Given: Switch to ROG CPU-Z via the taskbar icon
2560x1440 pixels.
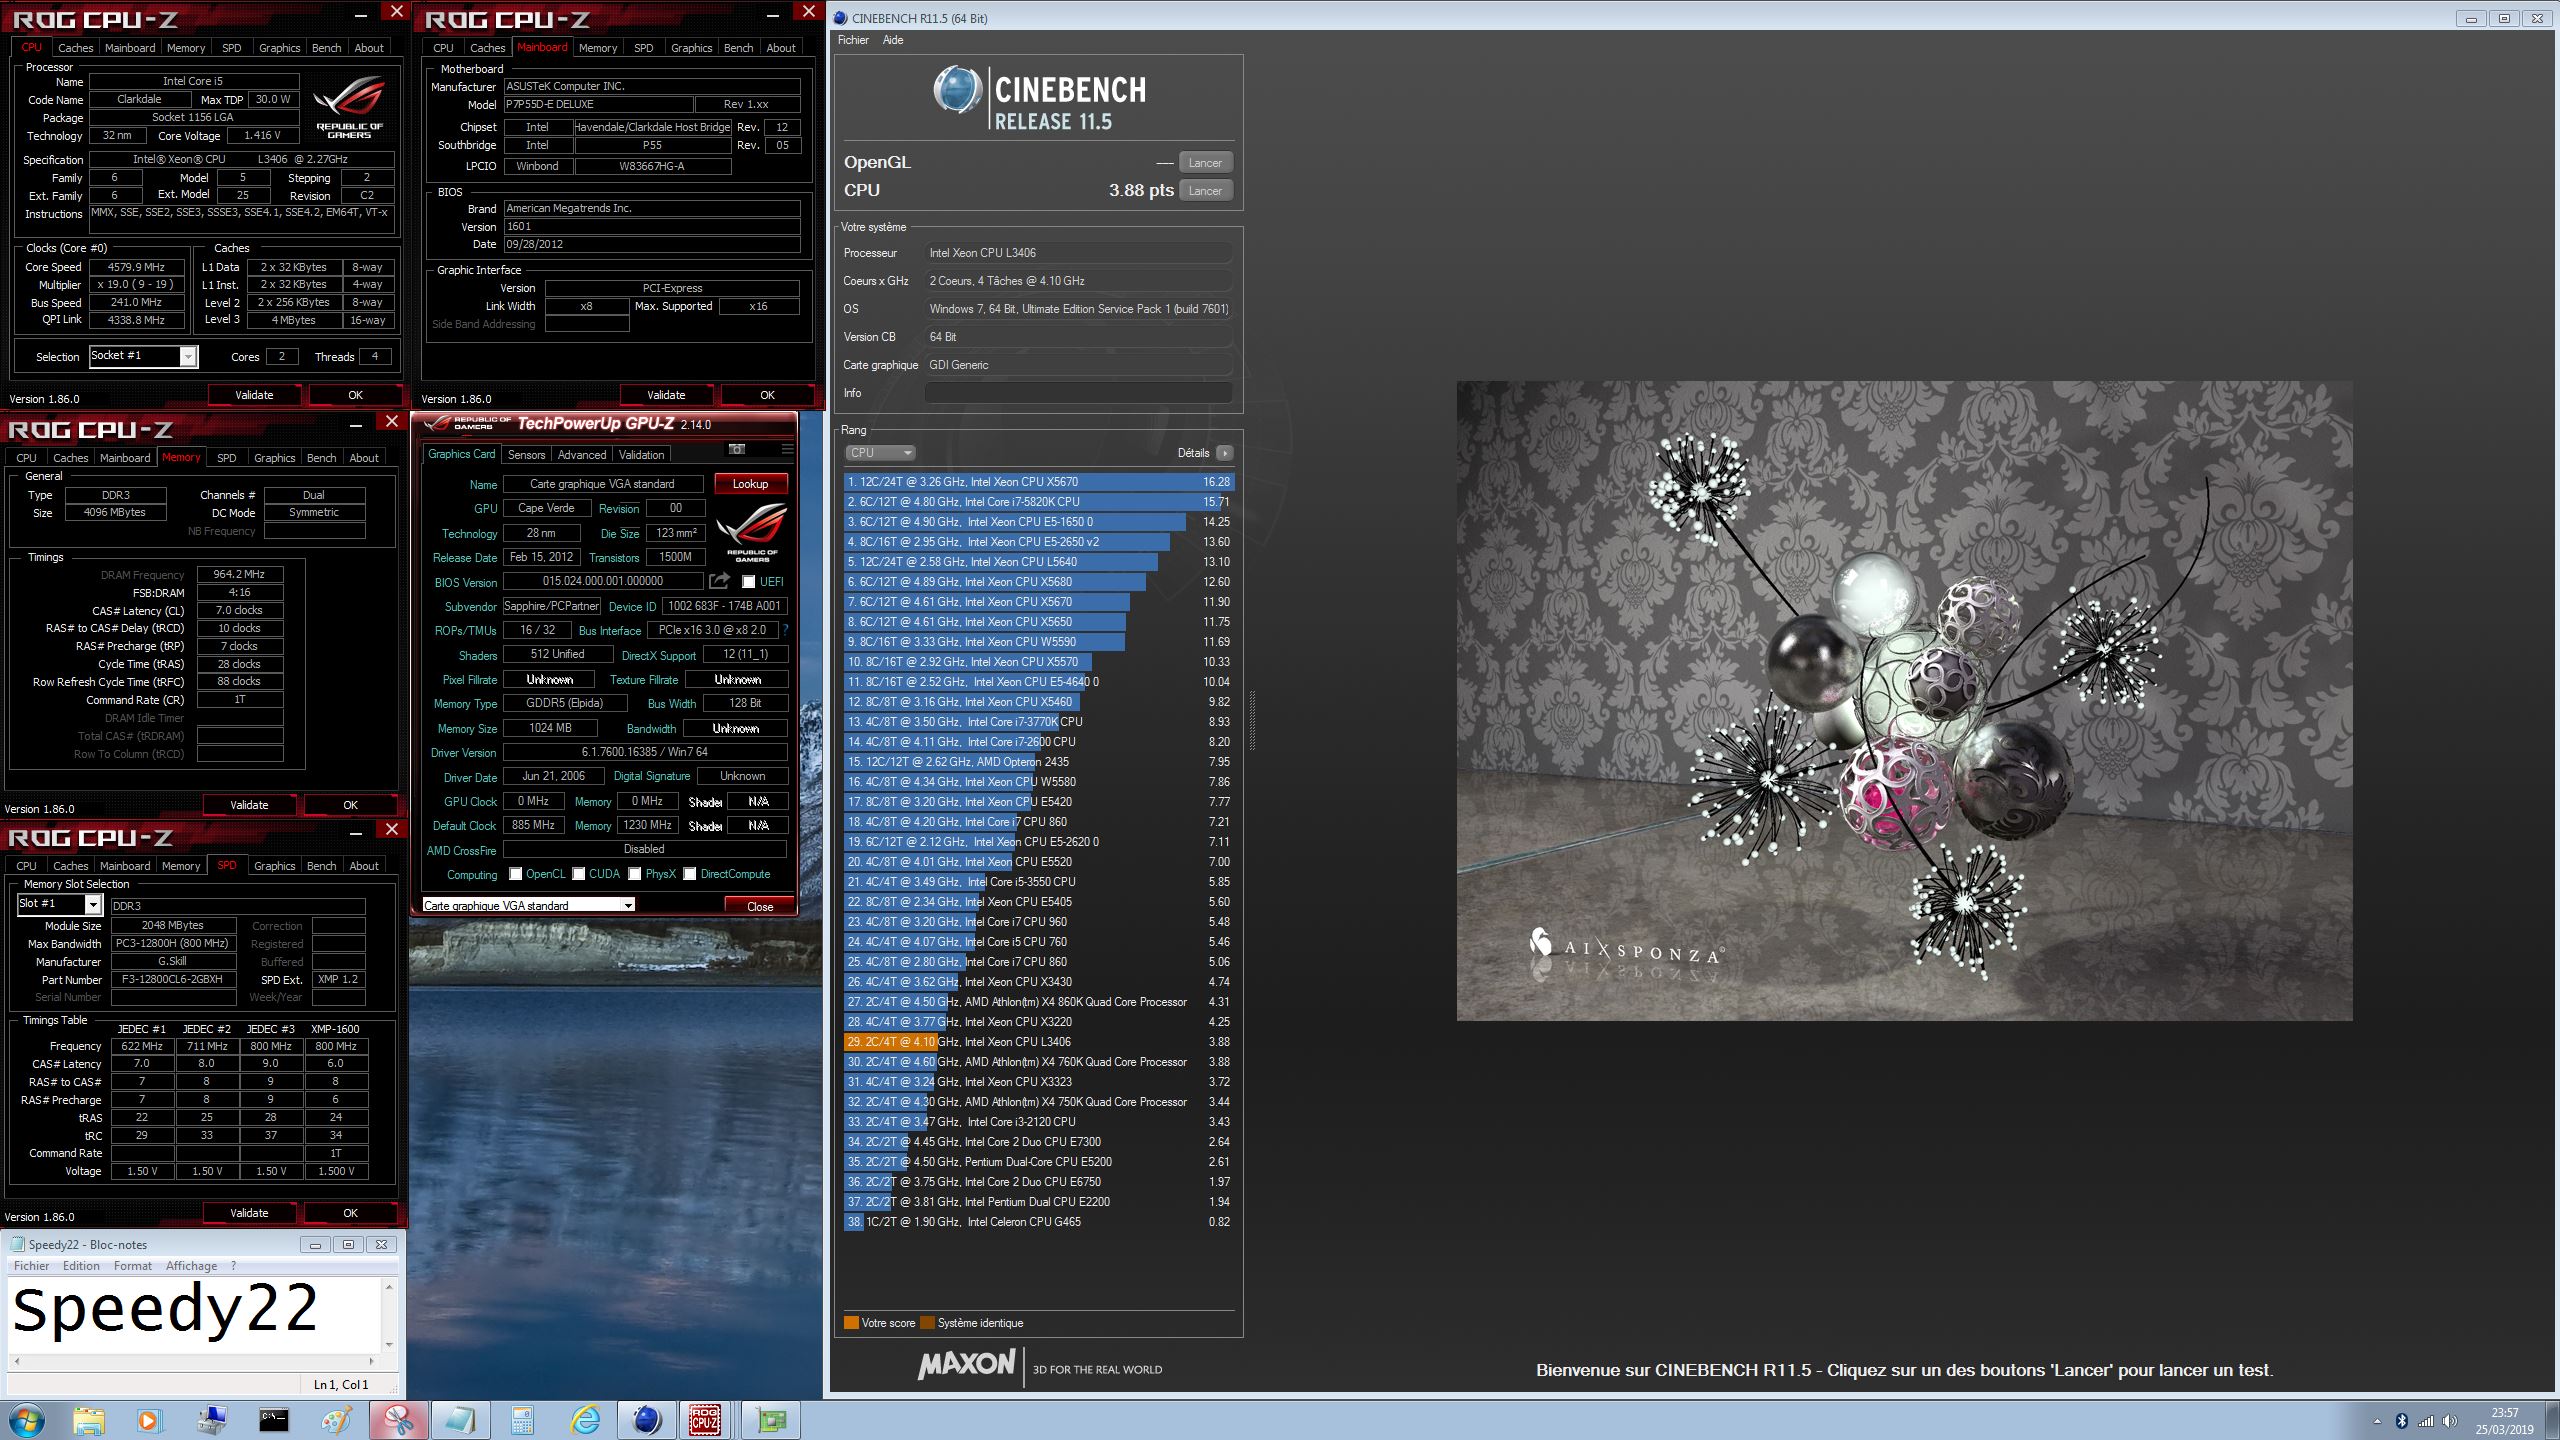Looking at the screenshot, I should (x=706, y=1420).
